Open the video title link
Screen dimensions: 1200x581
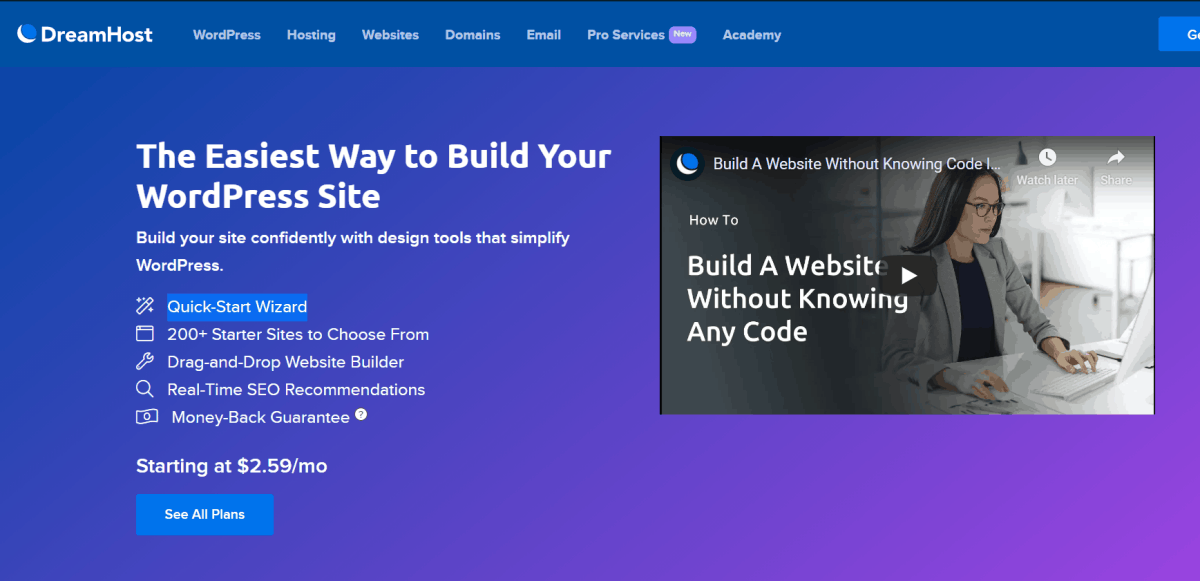point(857,164)
